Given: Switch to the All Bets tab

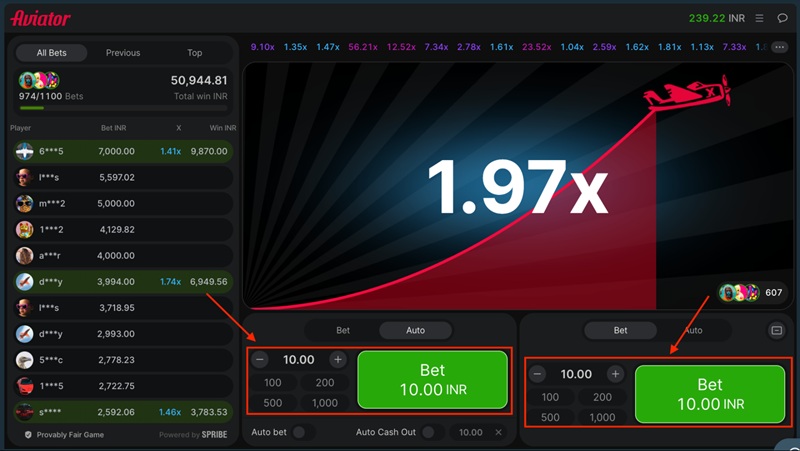Looking at the screenshot, I should 52,53.
